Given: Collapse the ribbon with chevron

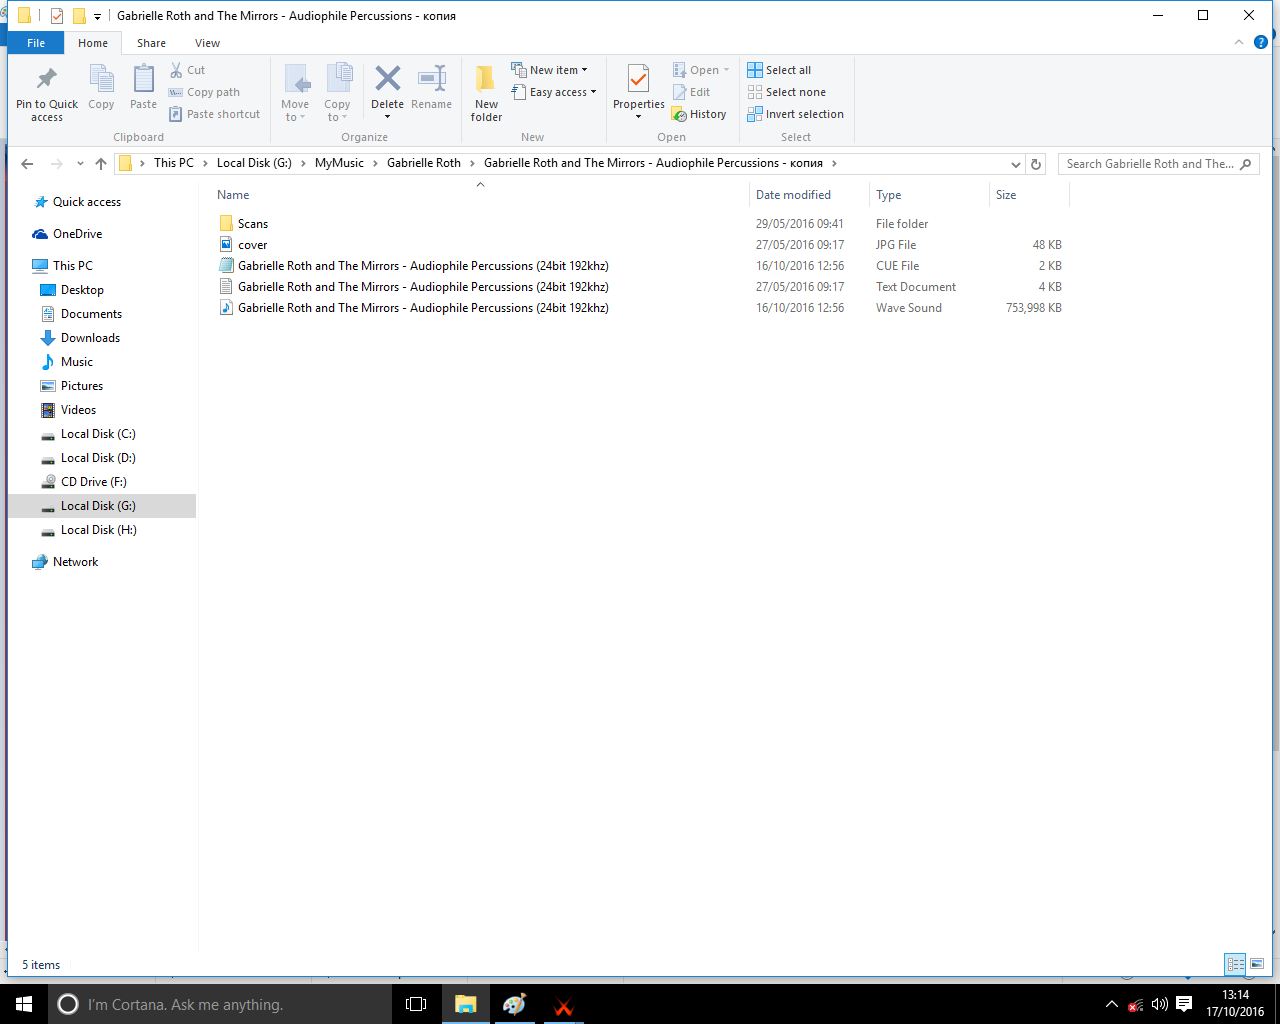Looking at the screenshot, I should (1239, 42).
